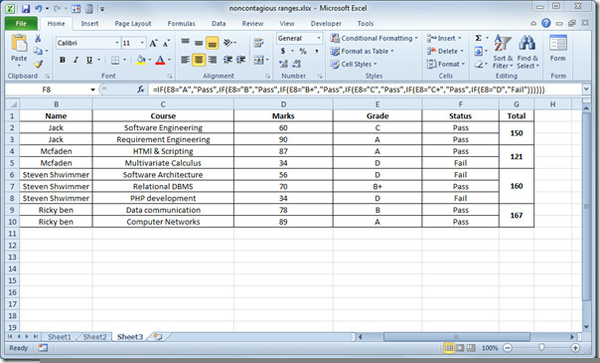This screenshot has height=363, width=600.
Task: Open the Name Box dropdown arrow
Action: (93, 90)
